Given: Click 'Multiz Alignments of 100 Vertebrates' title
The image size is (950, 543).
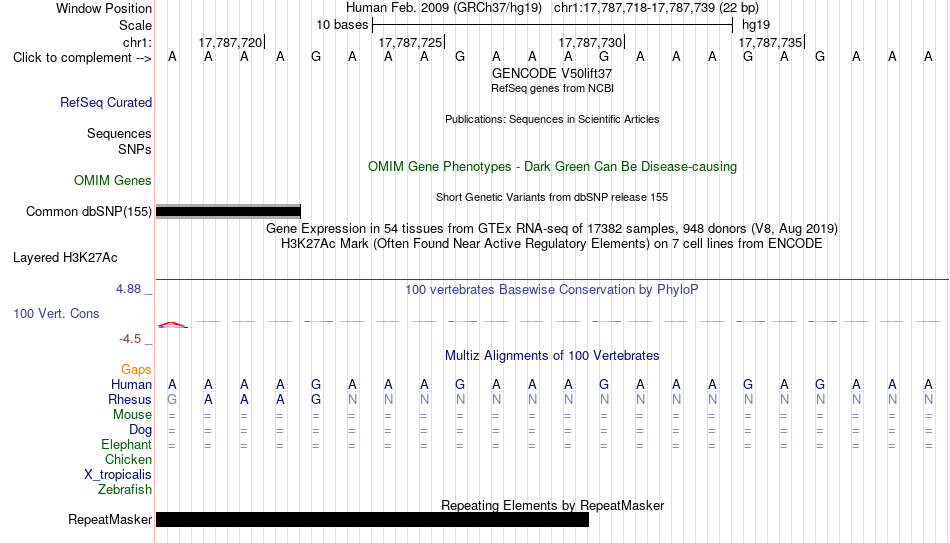Looking at the screenshot, I should tap(552, 356).
